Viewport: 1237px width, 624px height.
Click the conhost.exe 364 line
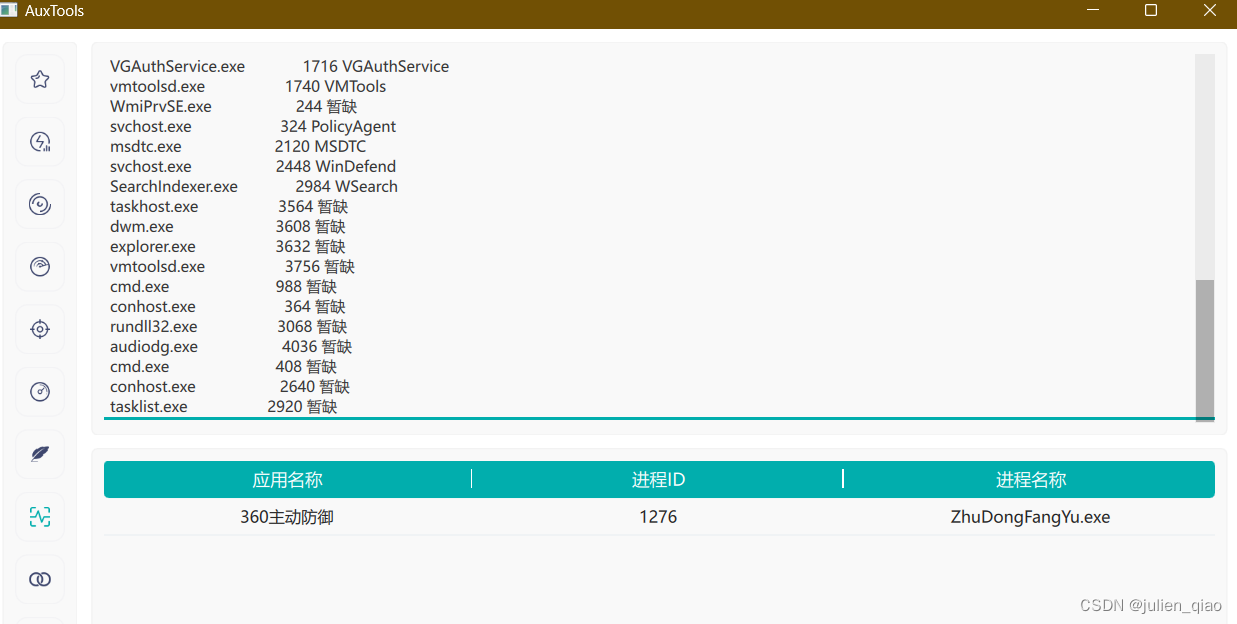coord(228,306)
